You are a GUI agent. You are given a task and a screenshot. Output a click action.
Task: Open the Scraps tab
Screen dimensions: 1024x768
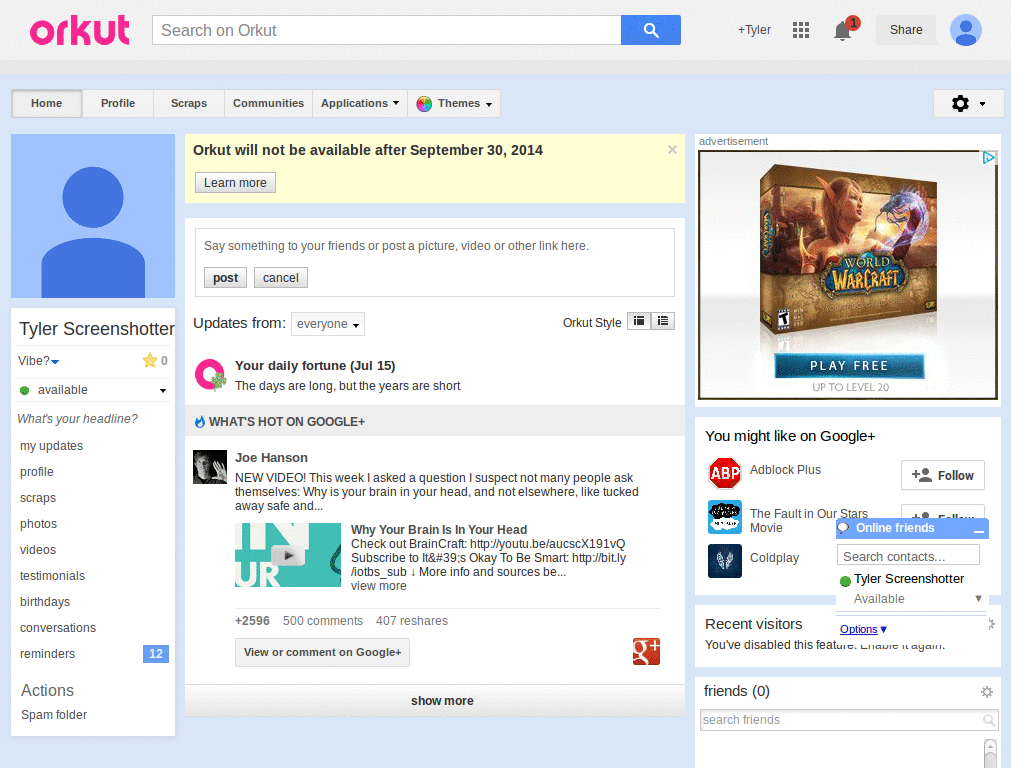[189, 103]
